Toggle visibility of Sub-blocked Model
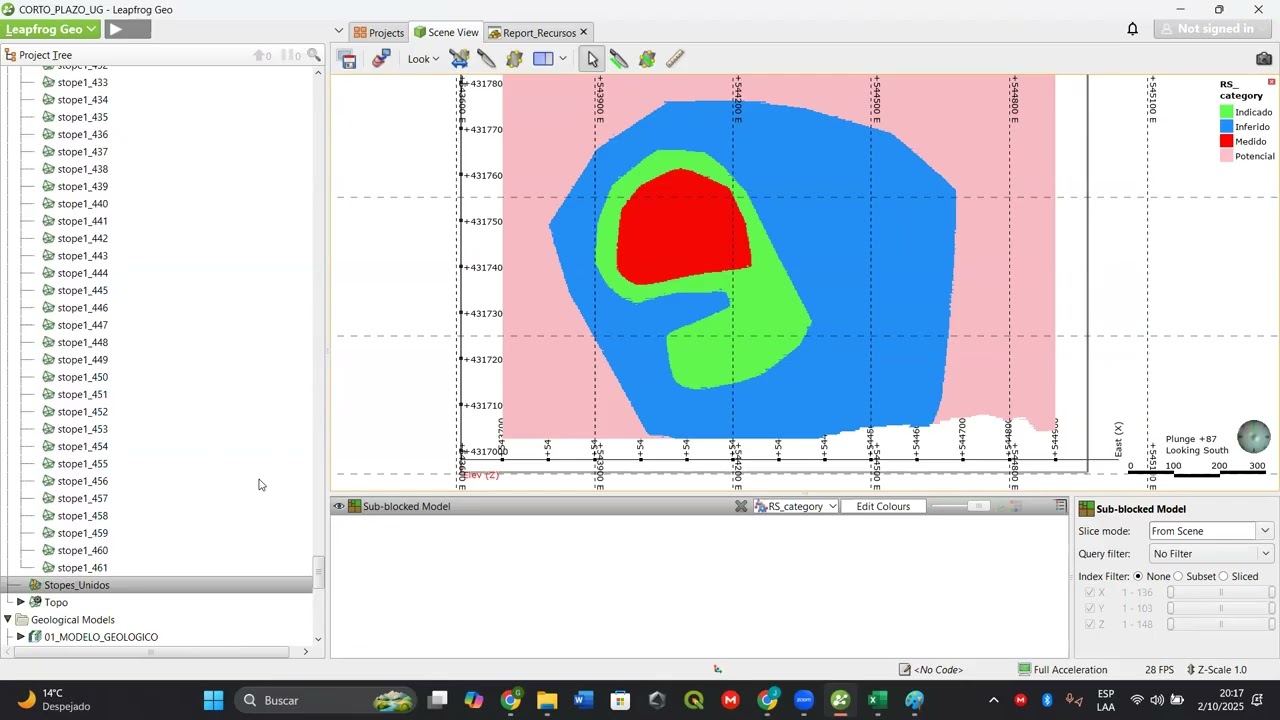The height and width of the screenshot is (720, 1280). 339,506
